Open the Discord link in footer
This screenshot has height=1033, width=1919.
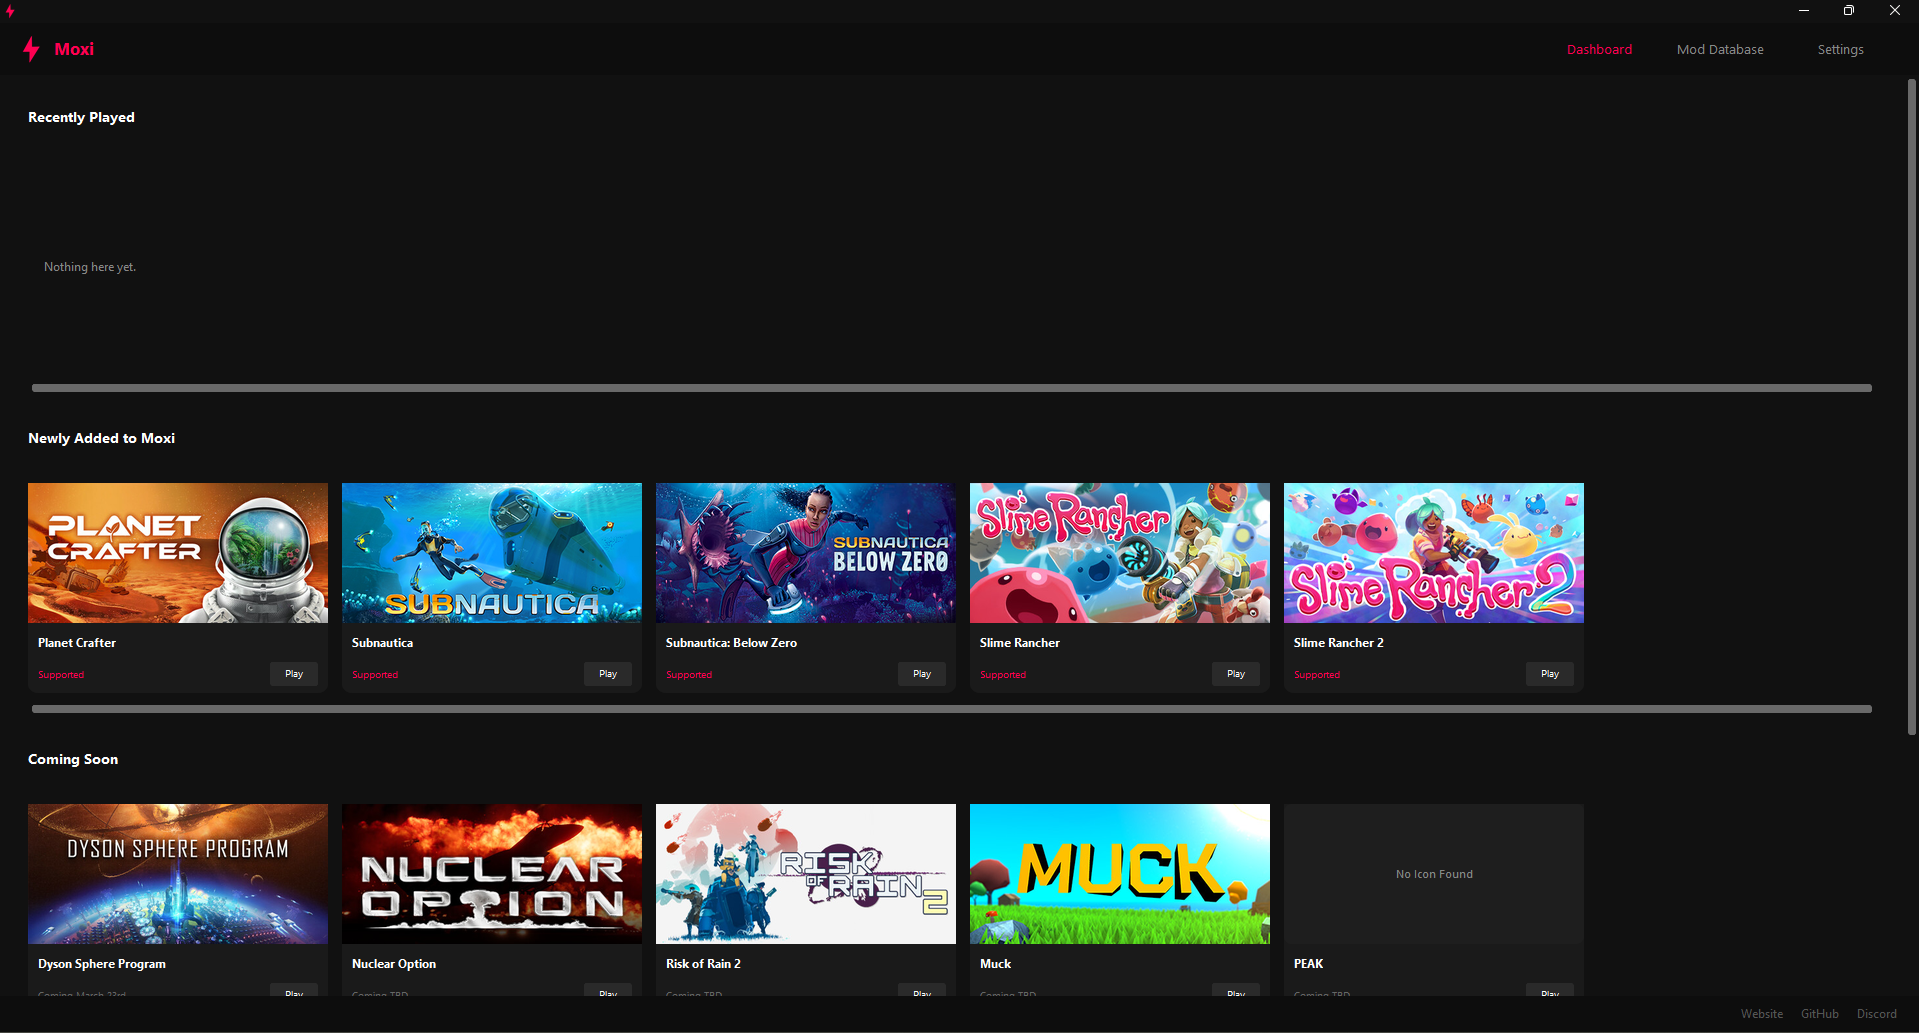pos(1876,1014)
